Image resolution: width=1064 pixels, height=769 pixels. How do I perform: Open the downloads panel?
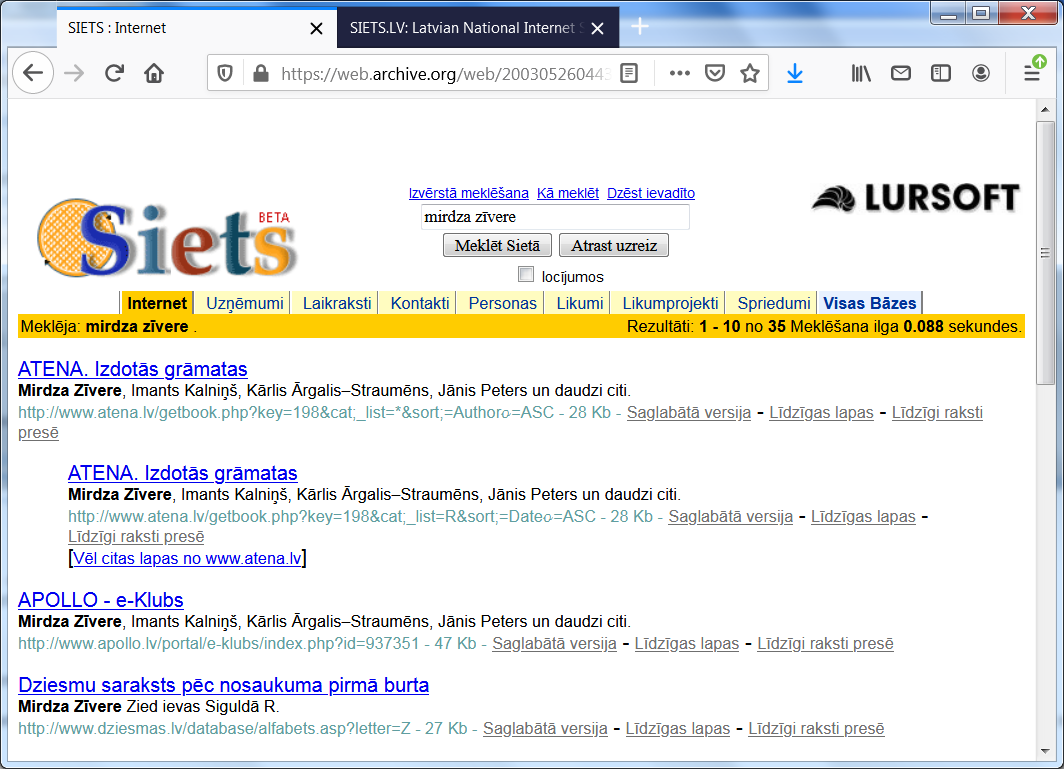point(795,73)
